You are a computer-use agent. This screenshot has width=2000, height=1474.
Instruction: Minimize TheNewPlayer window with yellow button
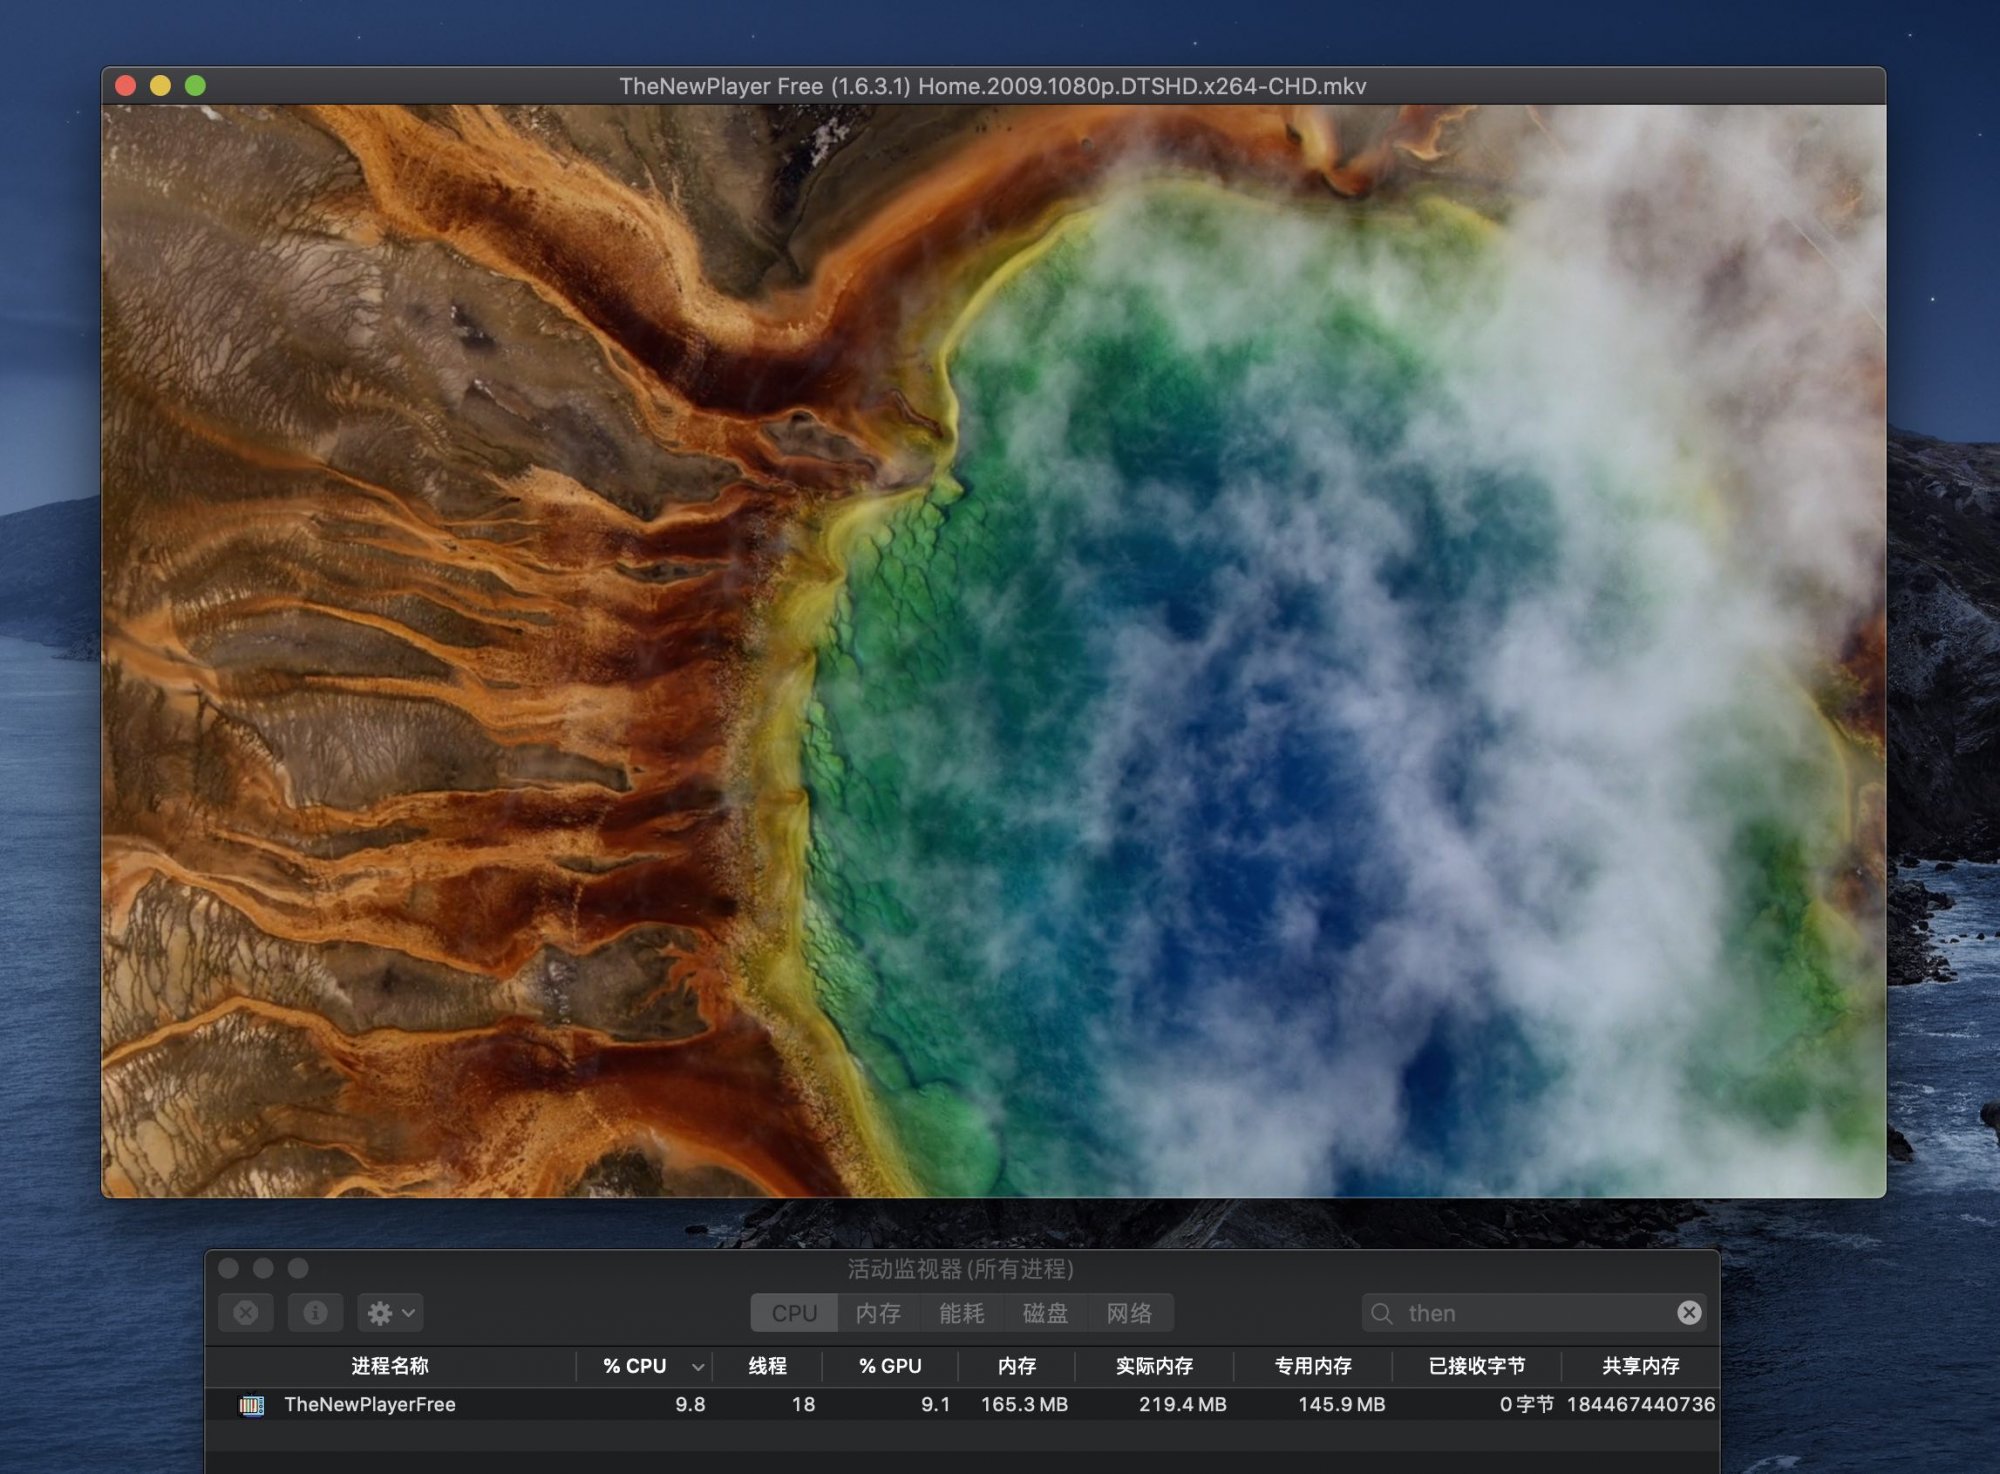tap(160, 86)
